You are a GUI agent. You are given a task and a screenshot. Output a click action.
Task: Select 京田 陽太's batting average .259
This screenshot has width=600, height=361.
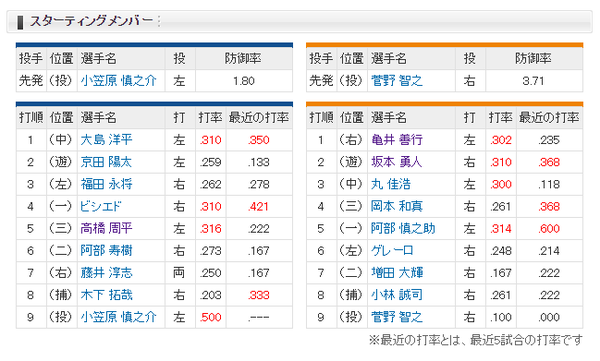210,162
